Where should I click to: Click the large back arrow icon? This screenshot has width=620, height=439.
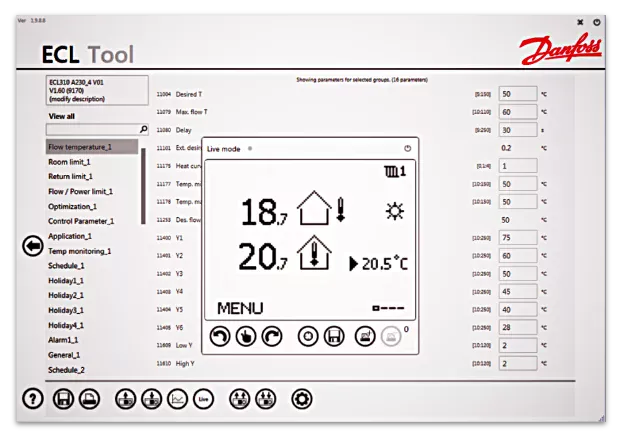[x=33, y=246]
